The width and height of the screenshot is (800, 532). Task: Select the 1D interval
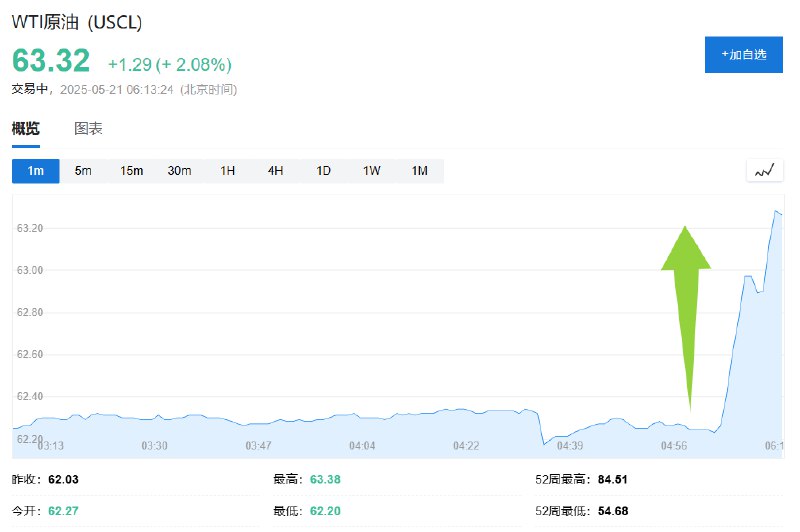tap(323, 171)
